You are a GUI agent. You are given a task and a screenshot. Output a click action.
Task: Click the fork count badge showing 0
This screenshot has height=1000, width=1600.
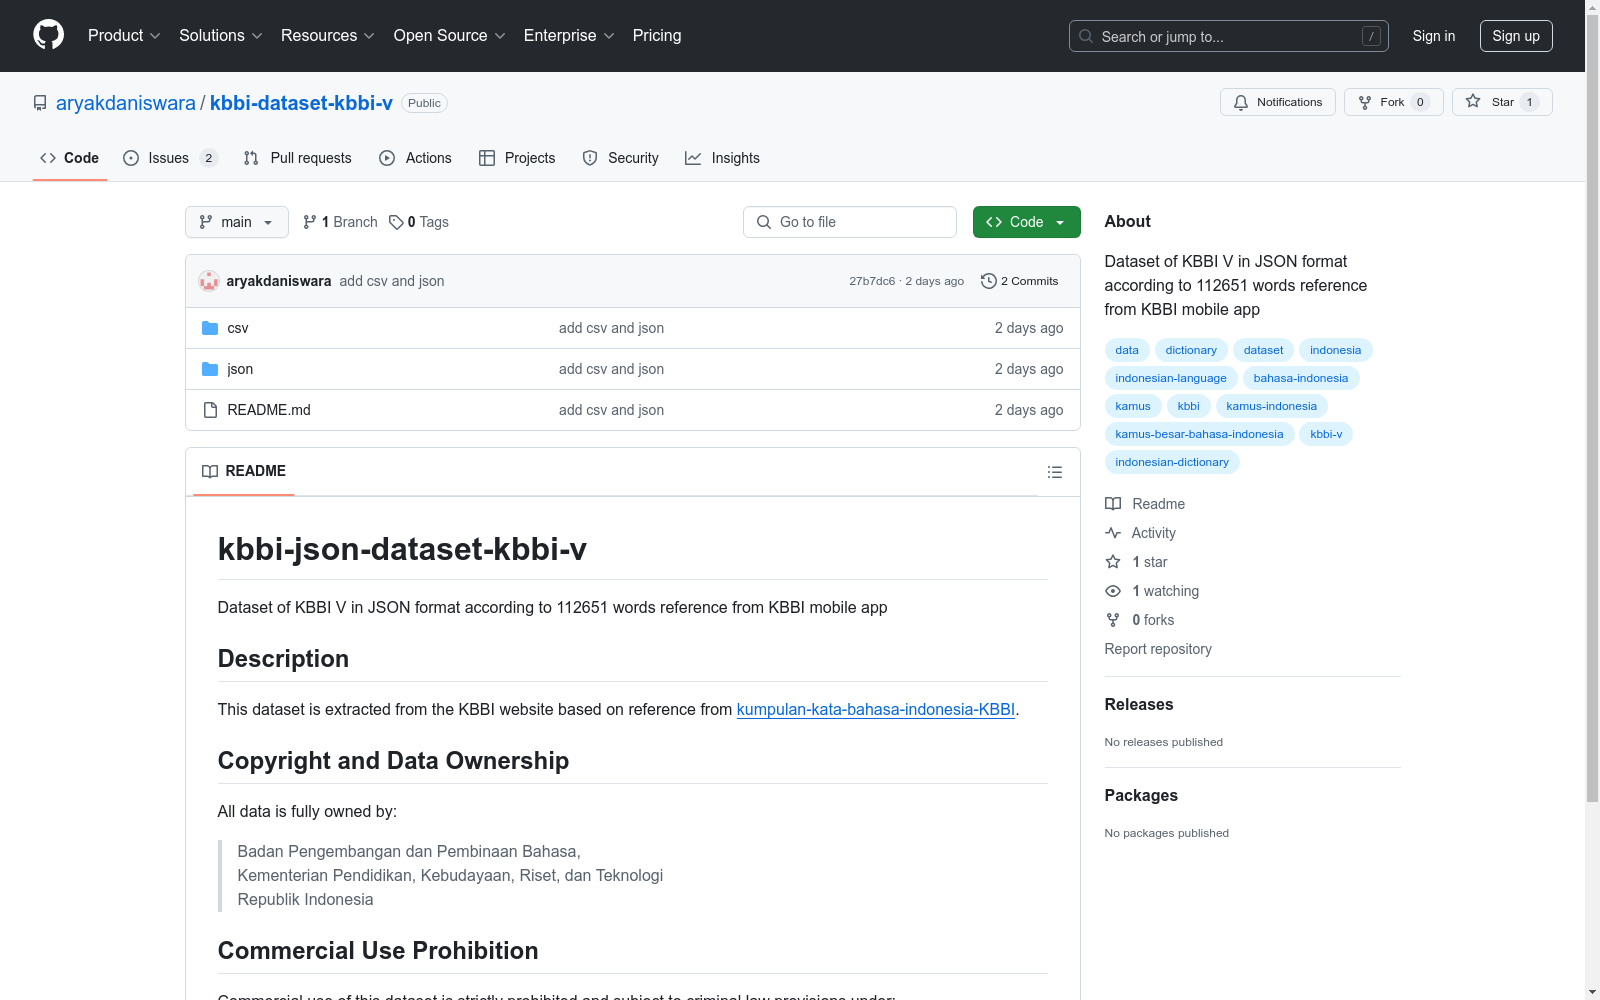pos(1420,102)
